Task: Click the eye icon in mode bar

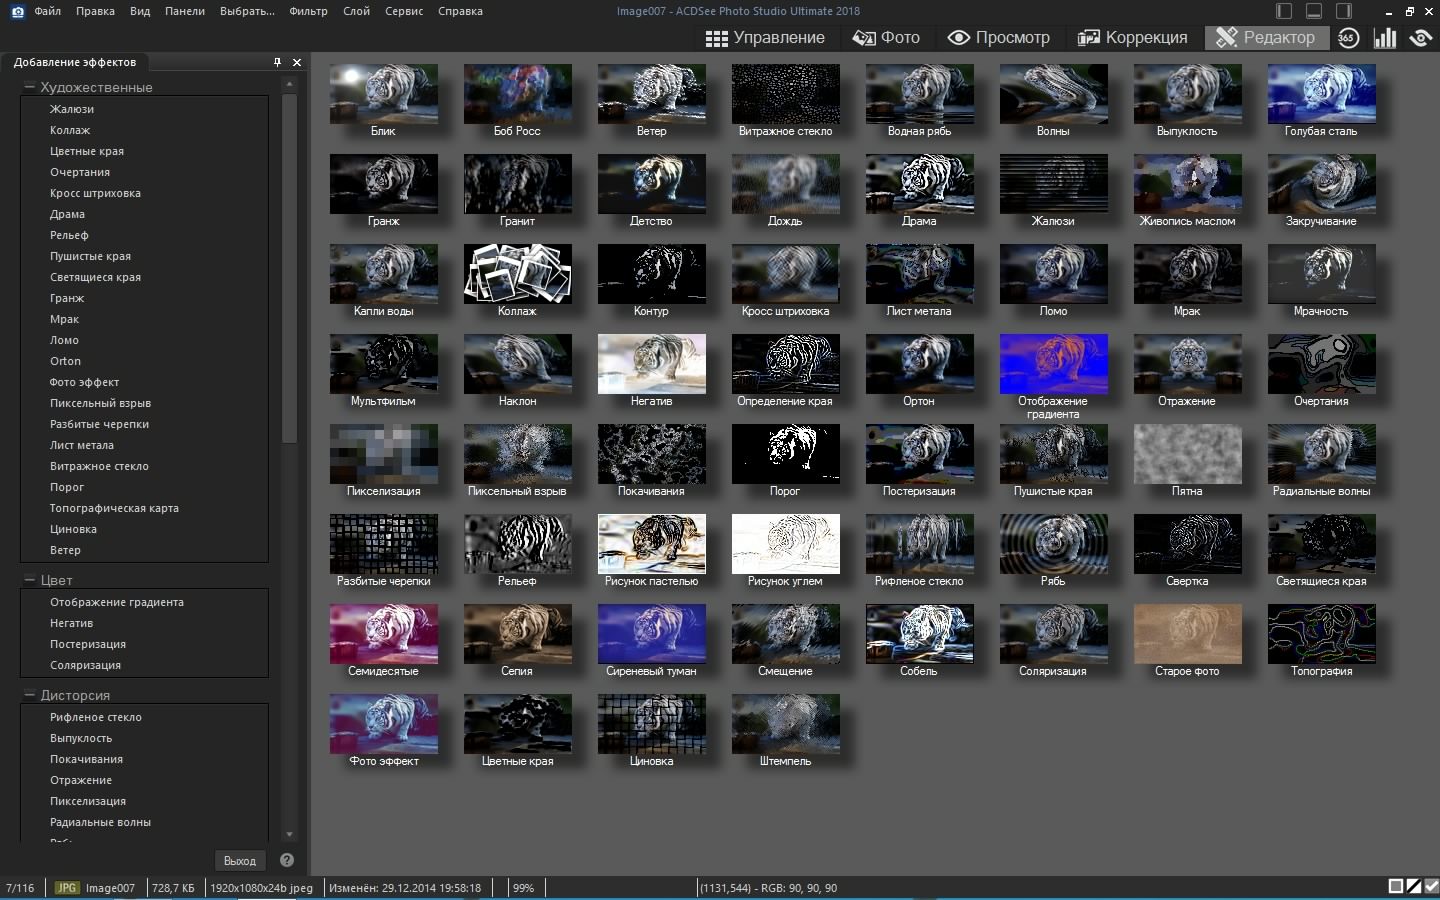Action: point(1420,38)
